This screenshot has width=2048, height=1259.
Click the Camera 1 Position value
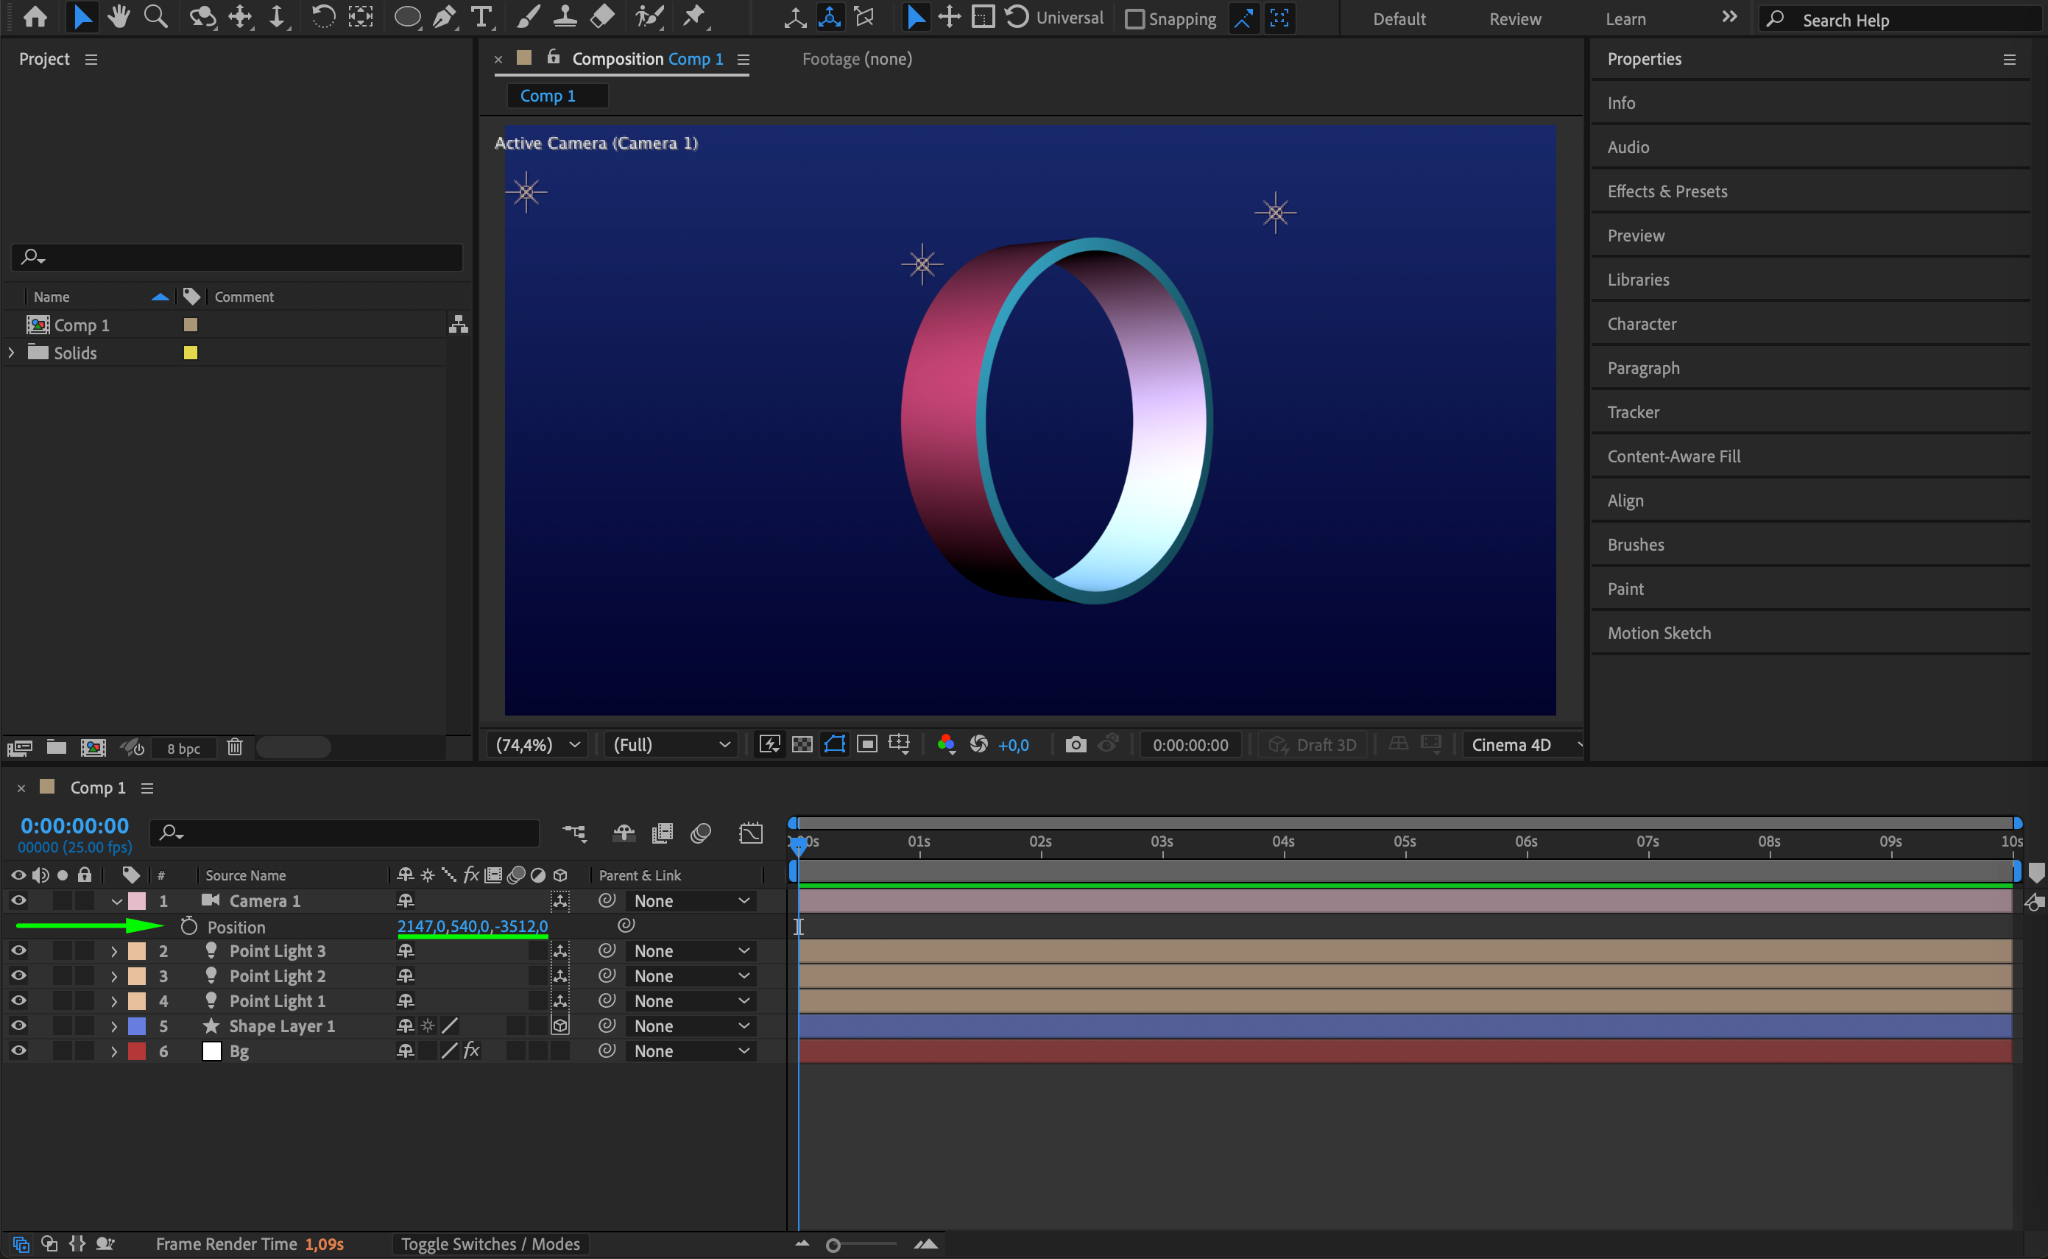tap(472, 926)
